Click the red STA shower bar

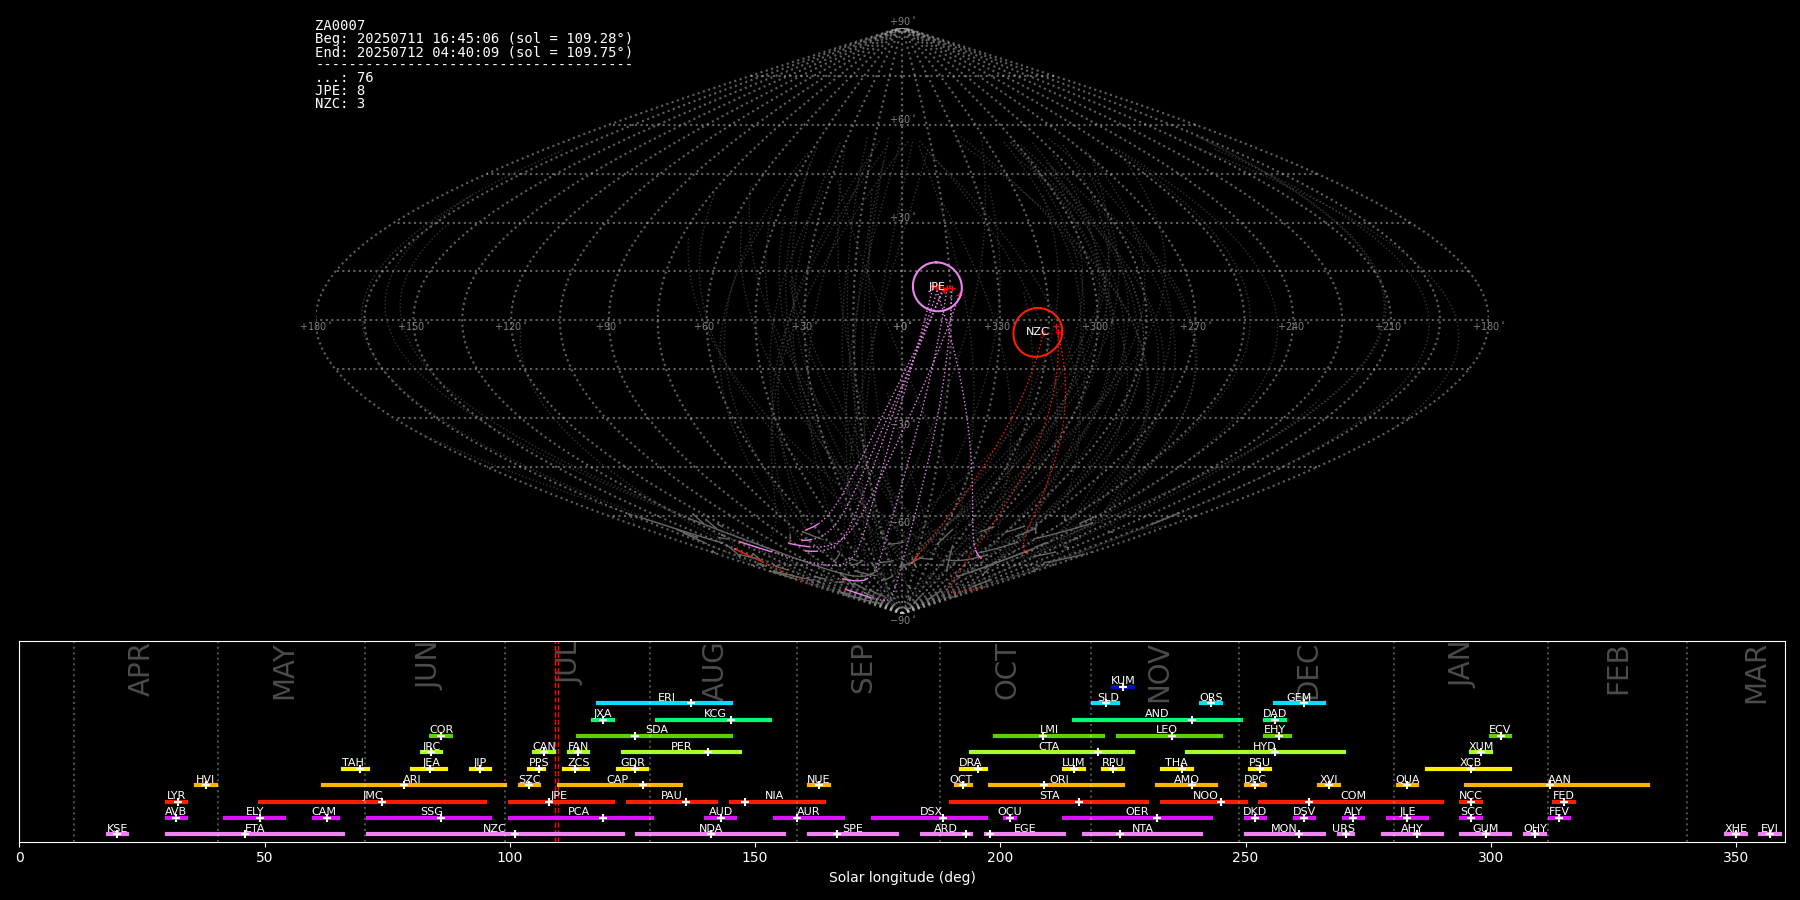1049,802
